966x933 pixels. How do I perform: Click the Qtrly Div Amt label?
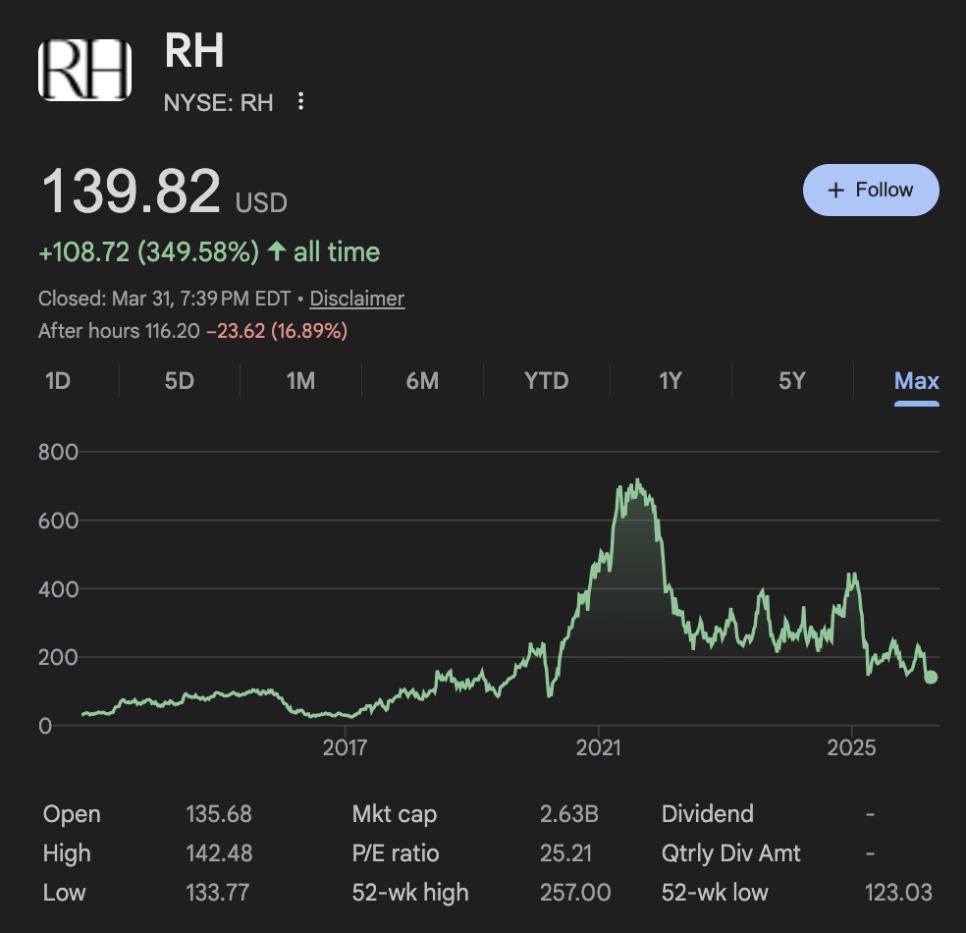[731, 854]
